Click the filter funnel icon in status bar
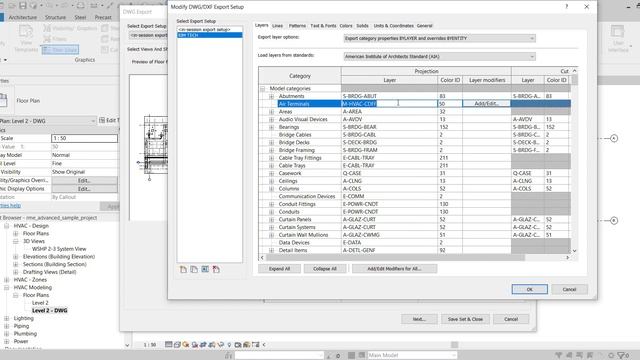 (622, 356)
